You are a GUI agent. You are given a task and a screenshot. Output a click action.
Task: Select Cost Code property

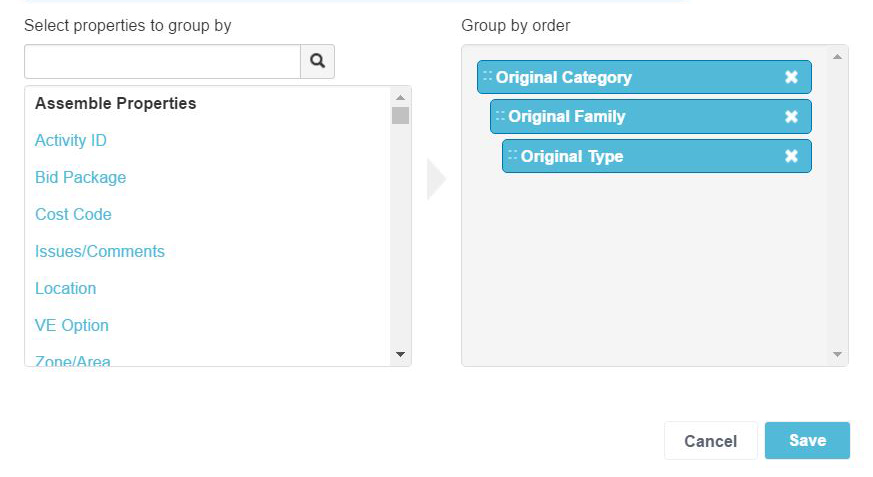[x=73, y=214]
